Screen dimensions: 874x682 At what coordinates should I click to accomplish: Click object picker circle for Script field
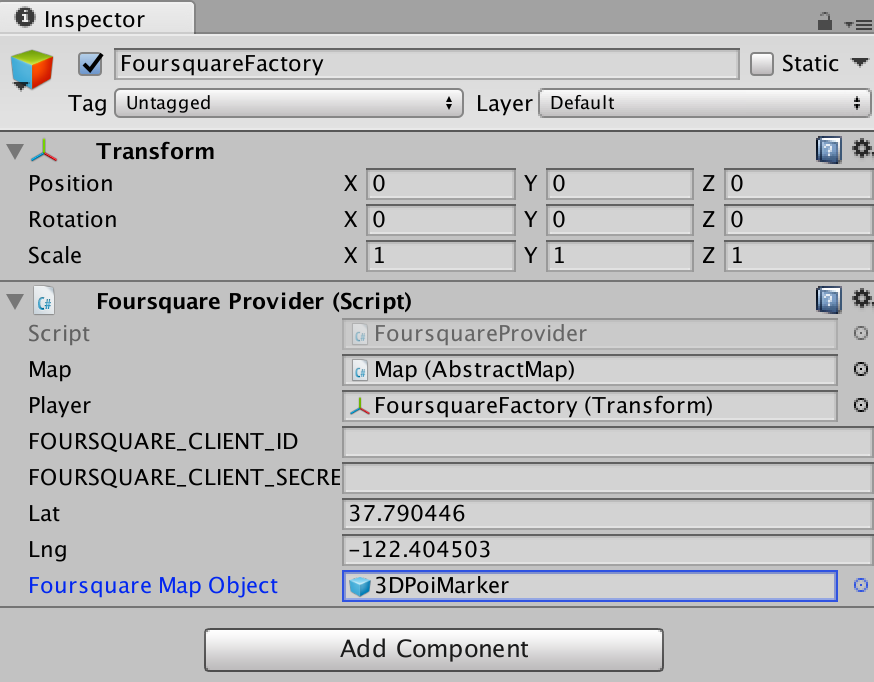point(861,333)
